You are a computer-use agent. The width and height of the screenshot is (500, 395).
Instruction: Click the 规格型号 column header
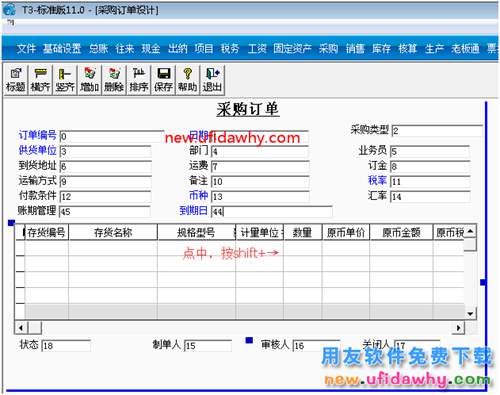tap(196, 232)
